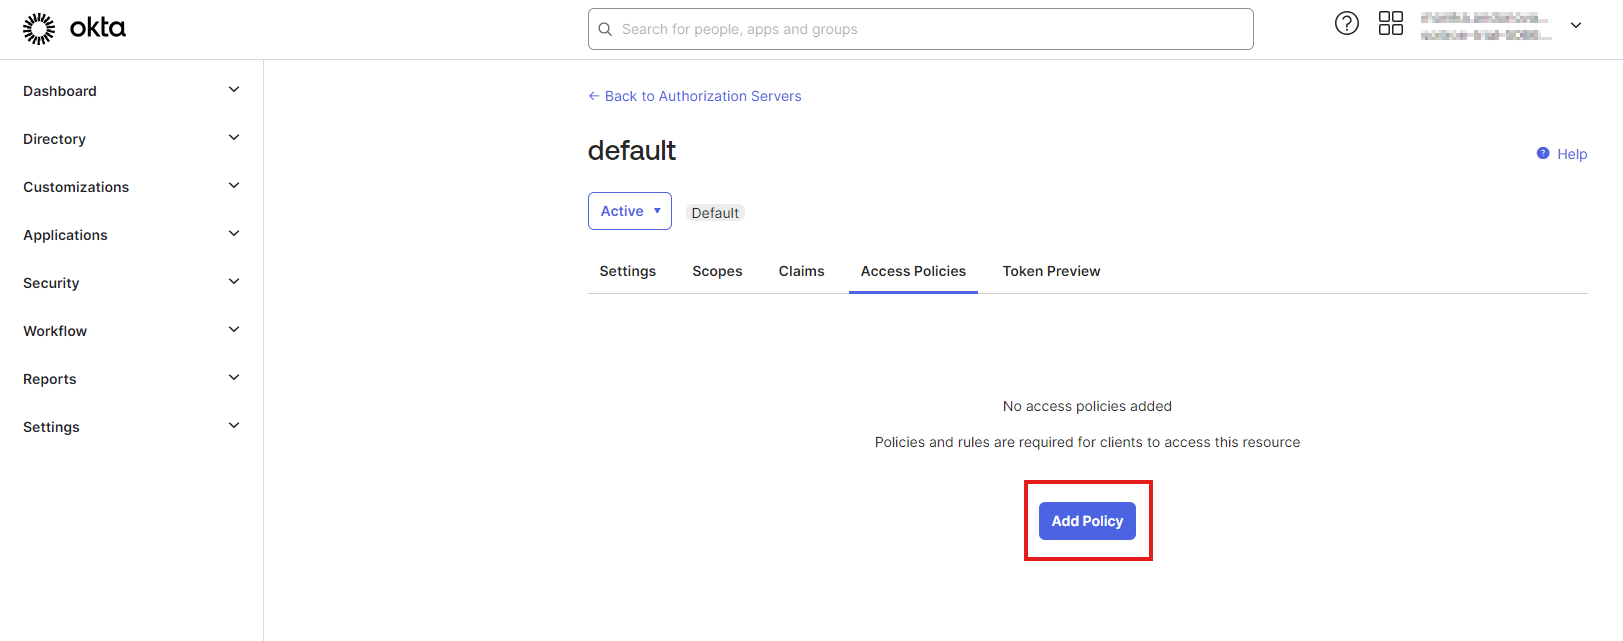This screenshot has height=641, width=1623.
Task: Expand the Security sidebar chevron
Action: pos(234,282)
